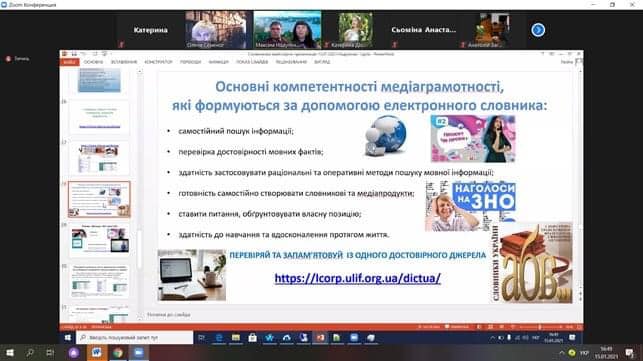Select the #2 pink banner image

[x=473, y=139]
